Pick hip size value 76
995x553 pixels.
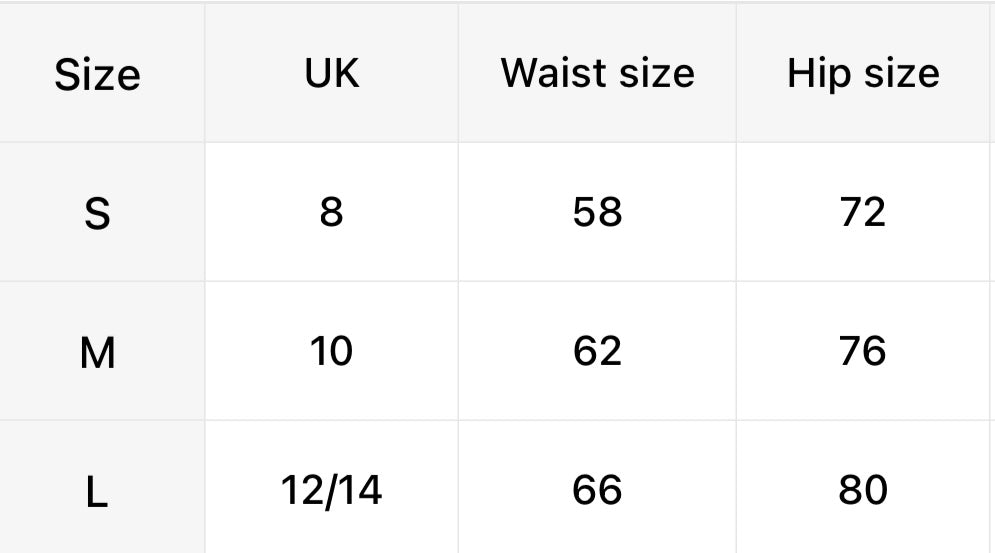[863, 351]
